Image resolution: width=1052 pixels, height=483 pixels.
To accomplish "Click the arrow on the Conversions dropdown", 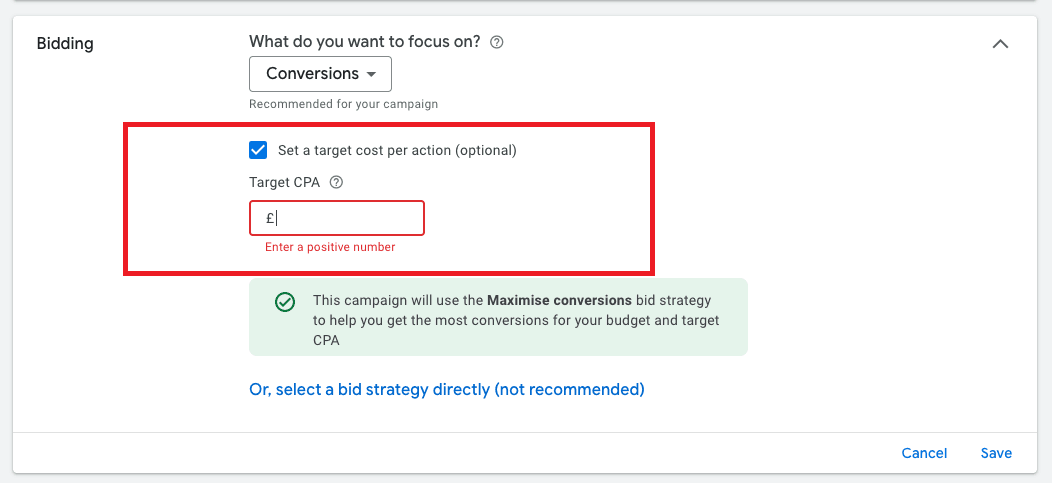I will pyautogui.click(x=372, y=74).
